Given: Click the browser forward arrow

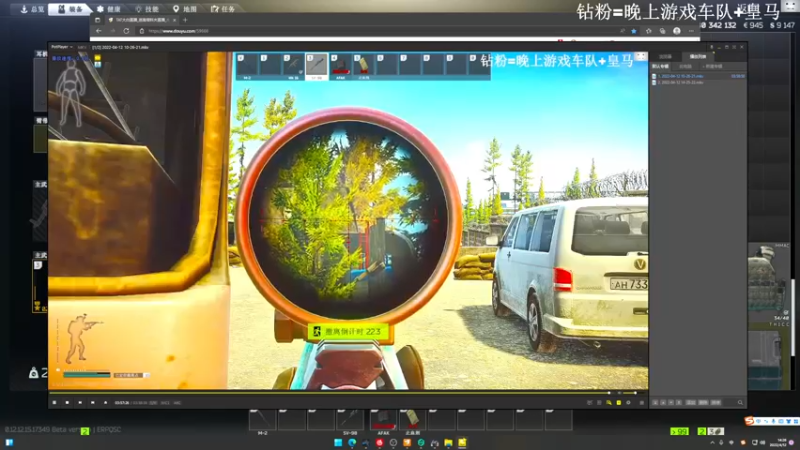Looking at the screenshot, I should coord(112,31).
